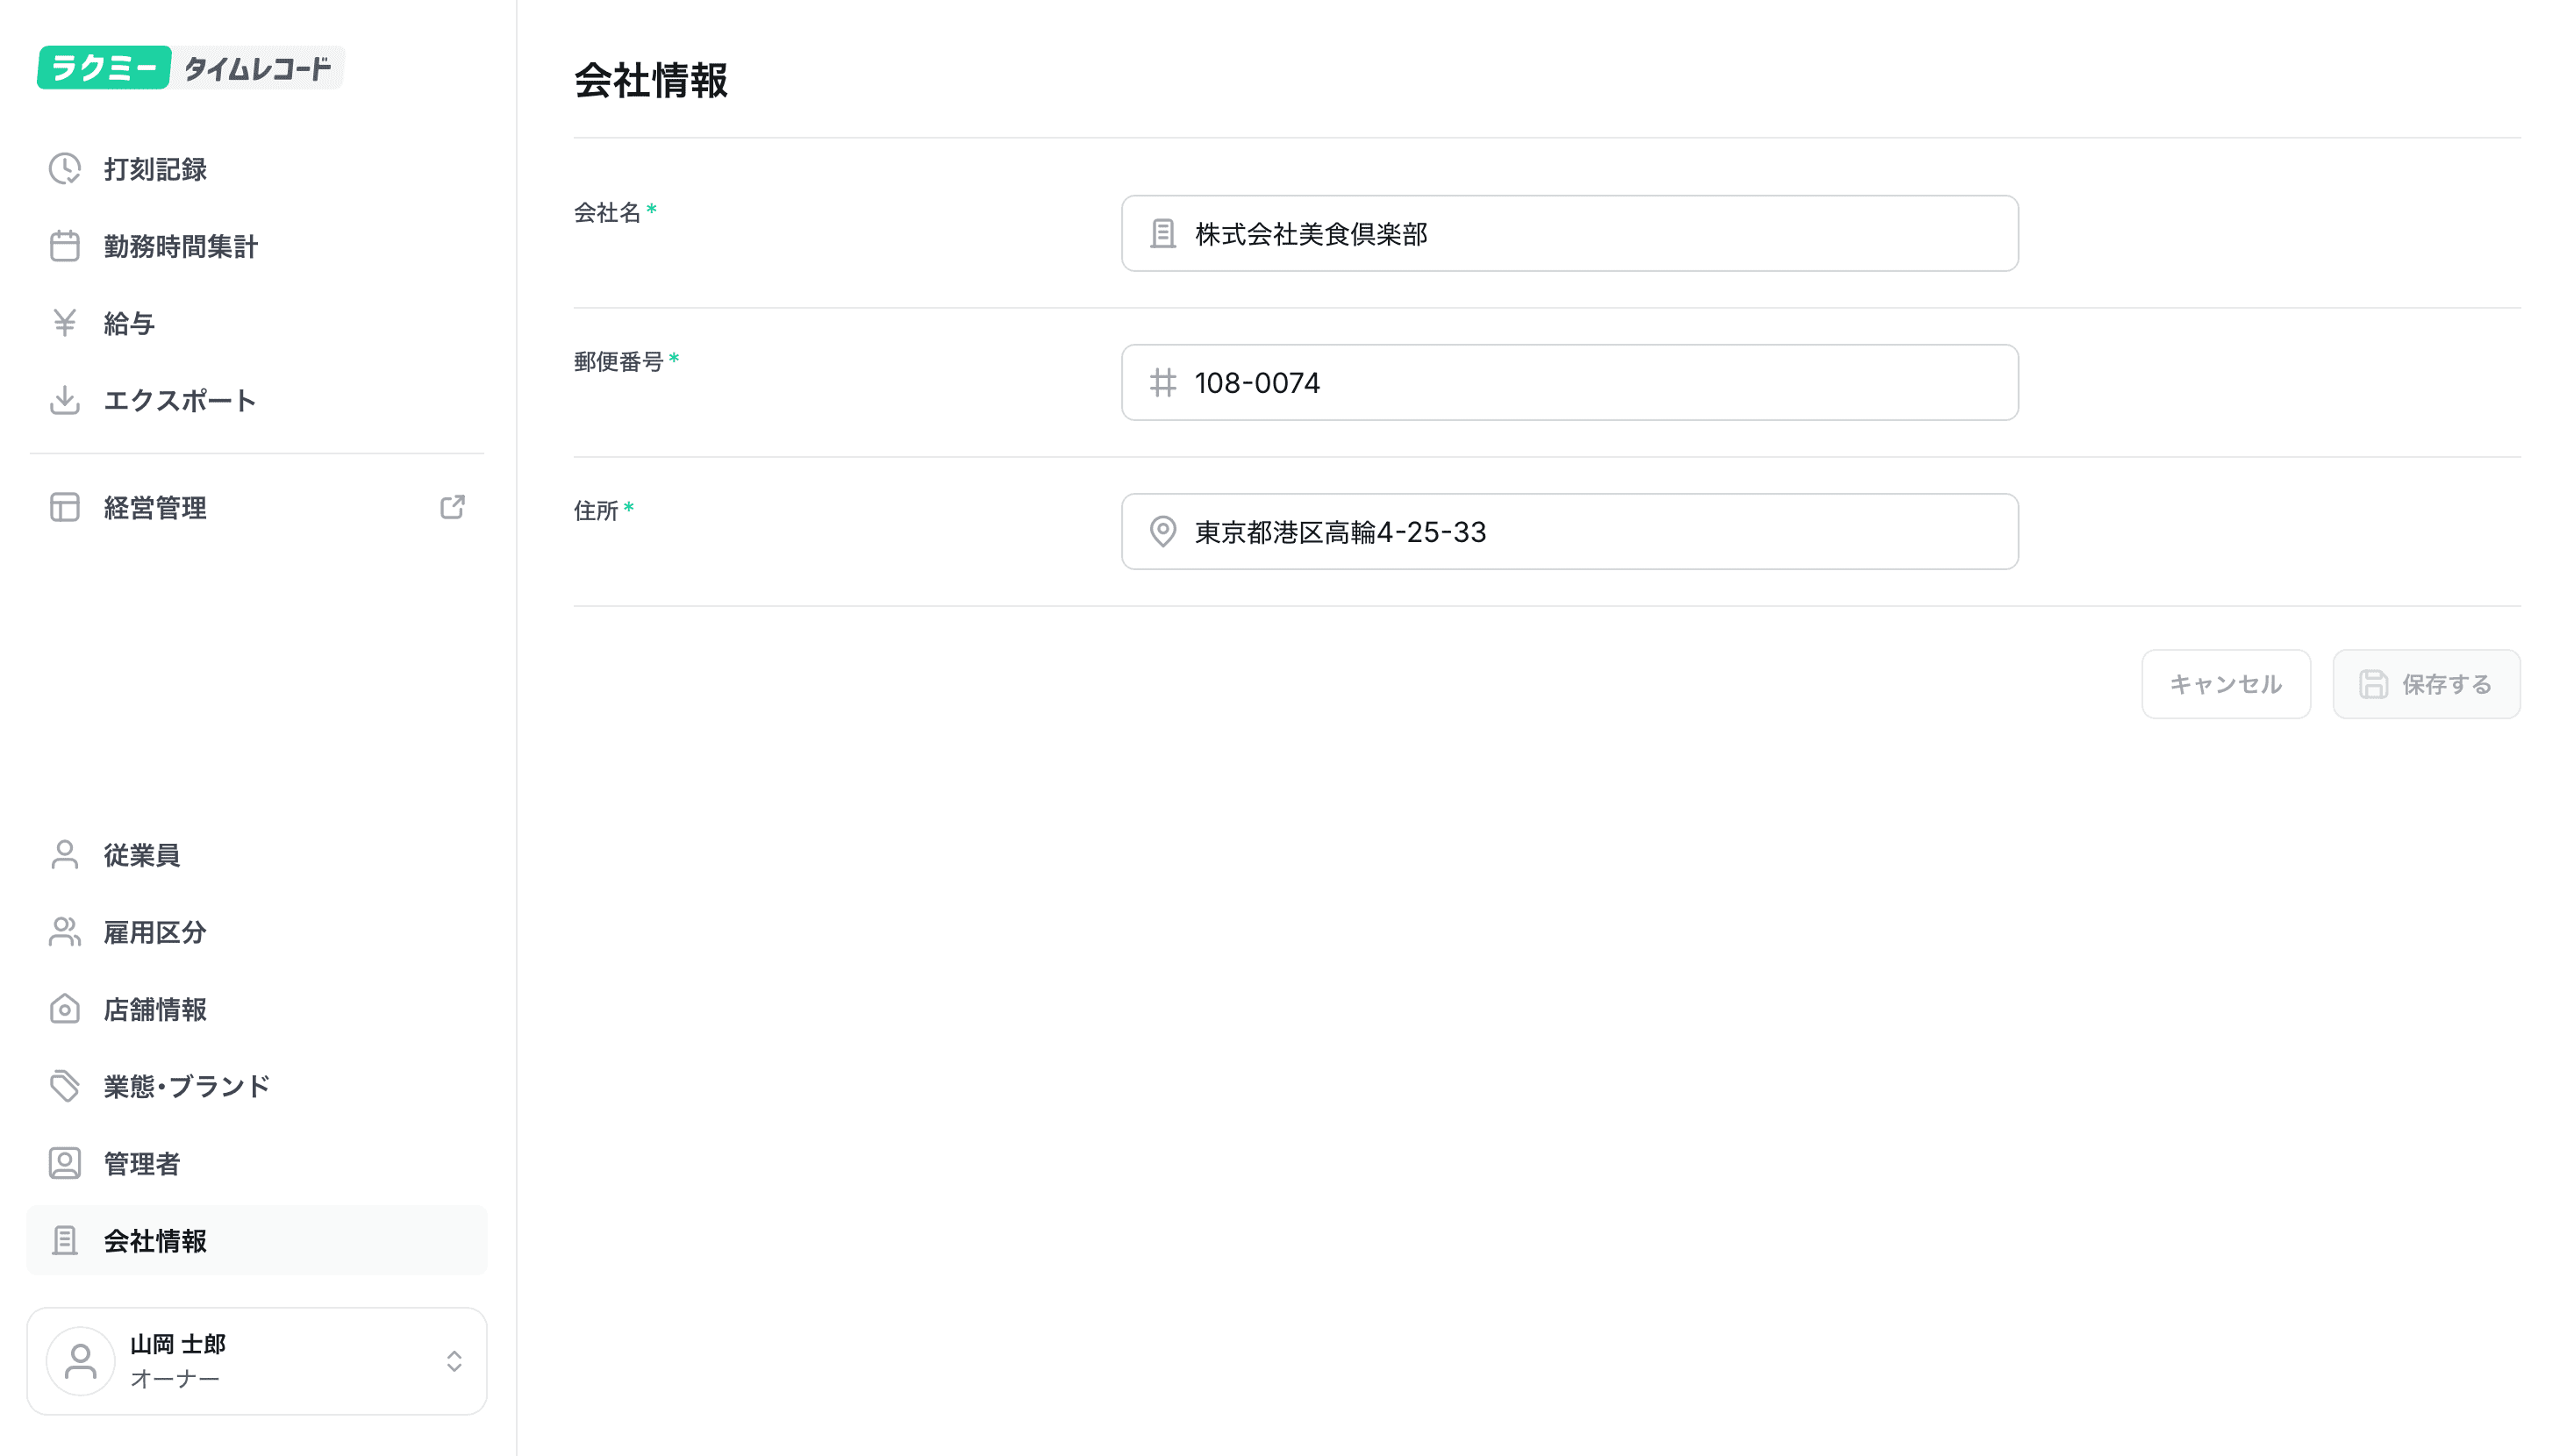This screenshot has height=1456, width=2574.
Task: Go to the 管理者 page
Action: pos(141,1163)
